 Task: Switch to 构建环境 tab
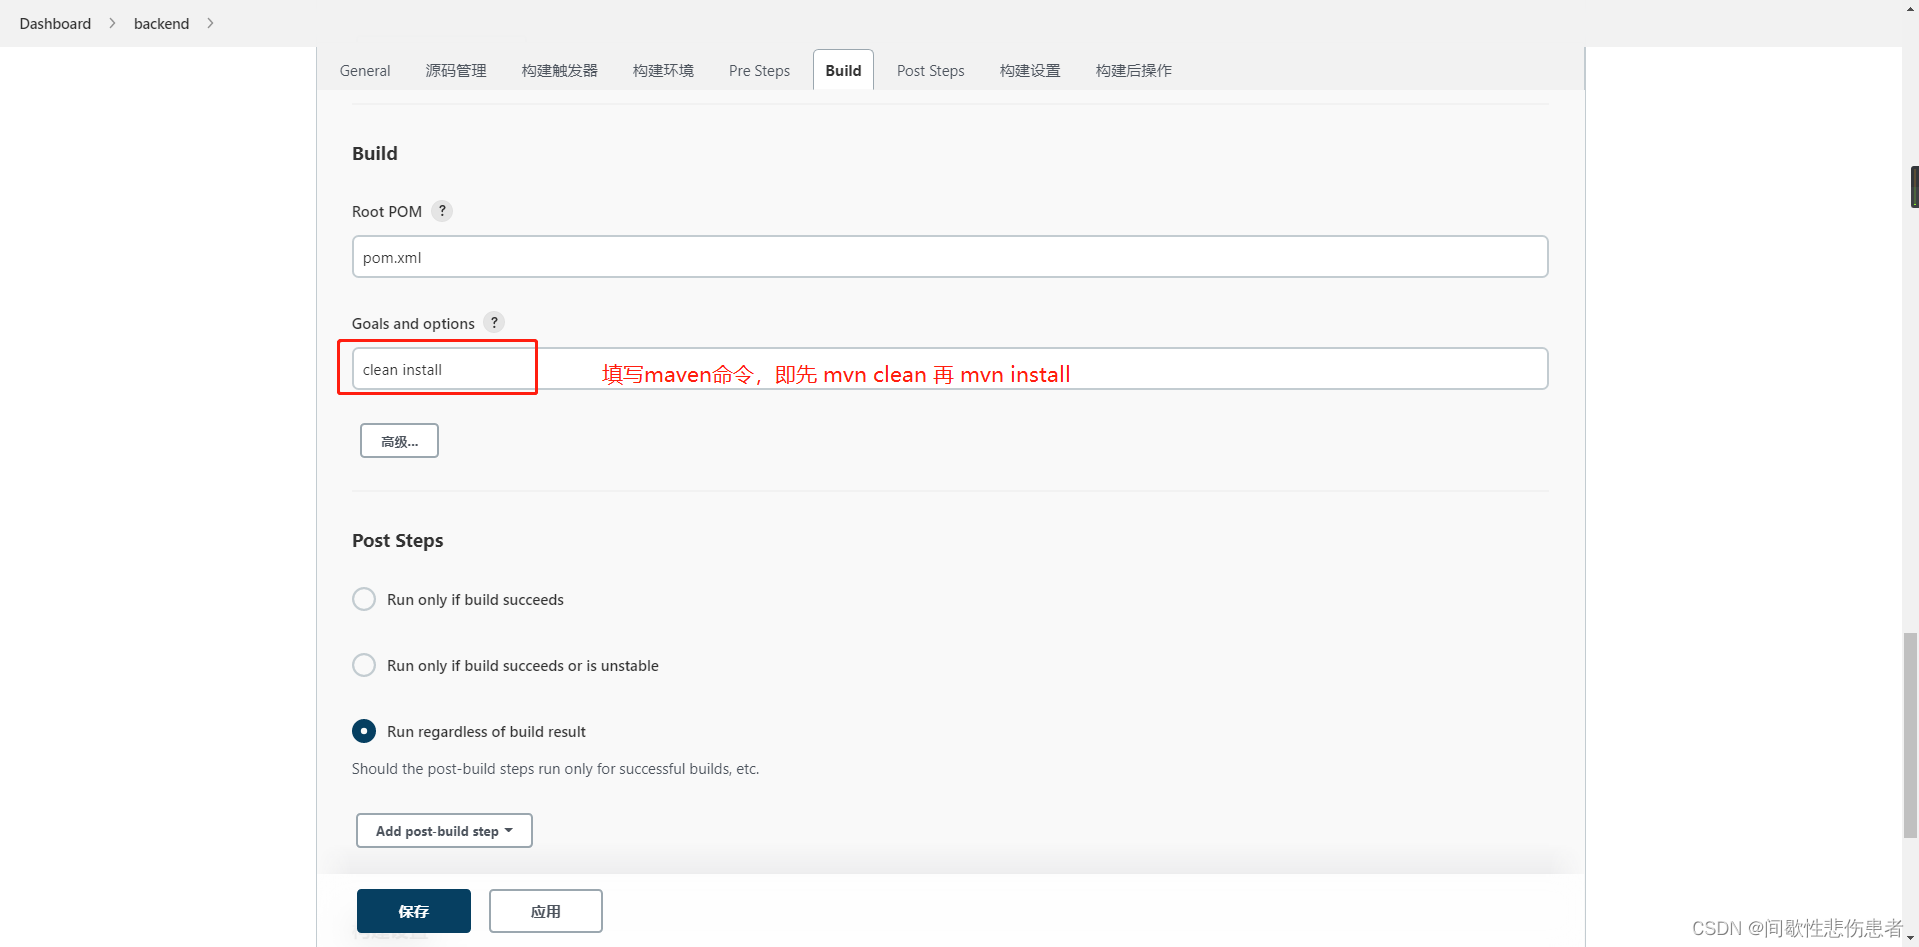pos(663,70)
